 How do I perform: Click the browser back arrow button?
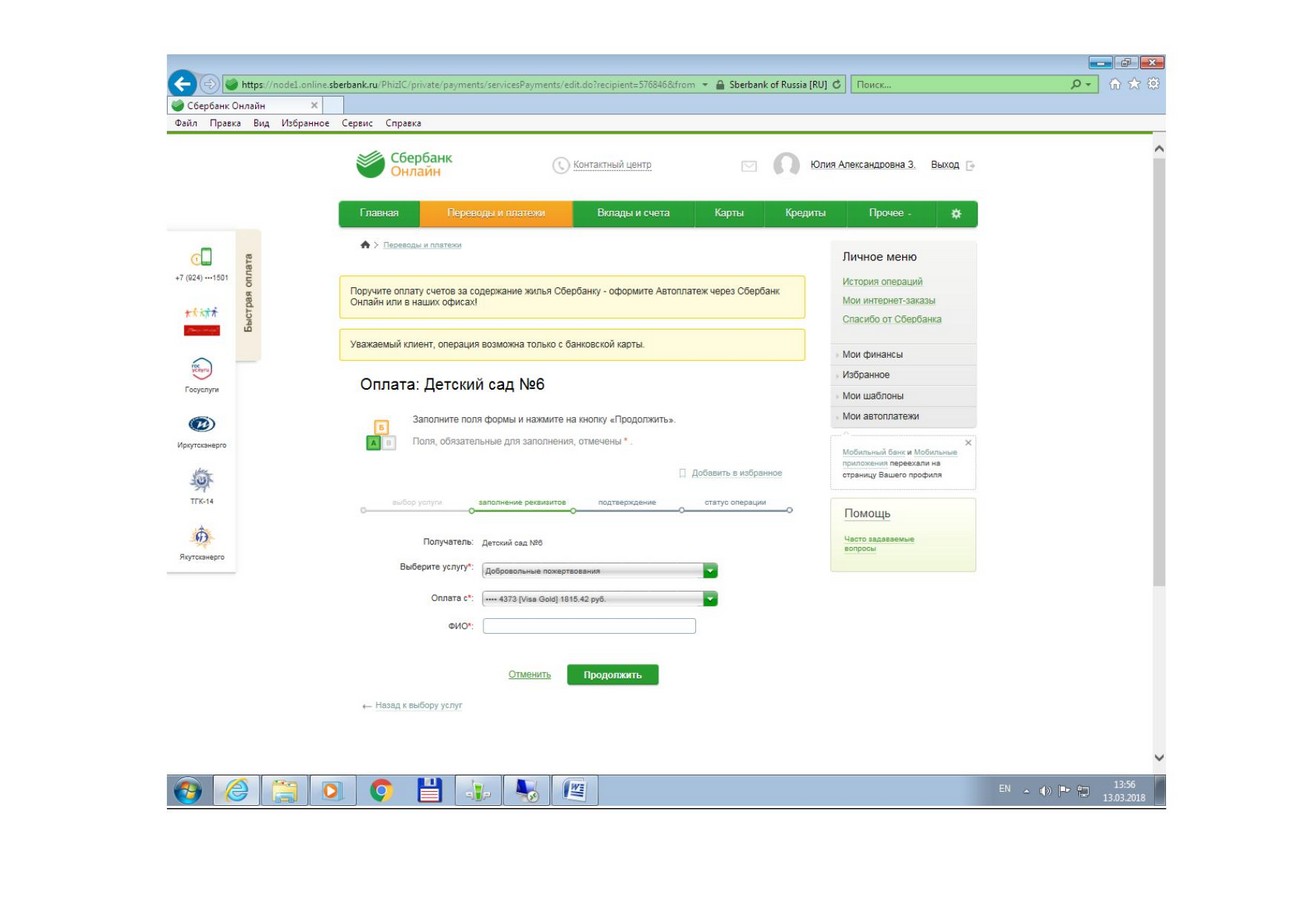(x=181, y=84)
